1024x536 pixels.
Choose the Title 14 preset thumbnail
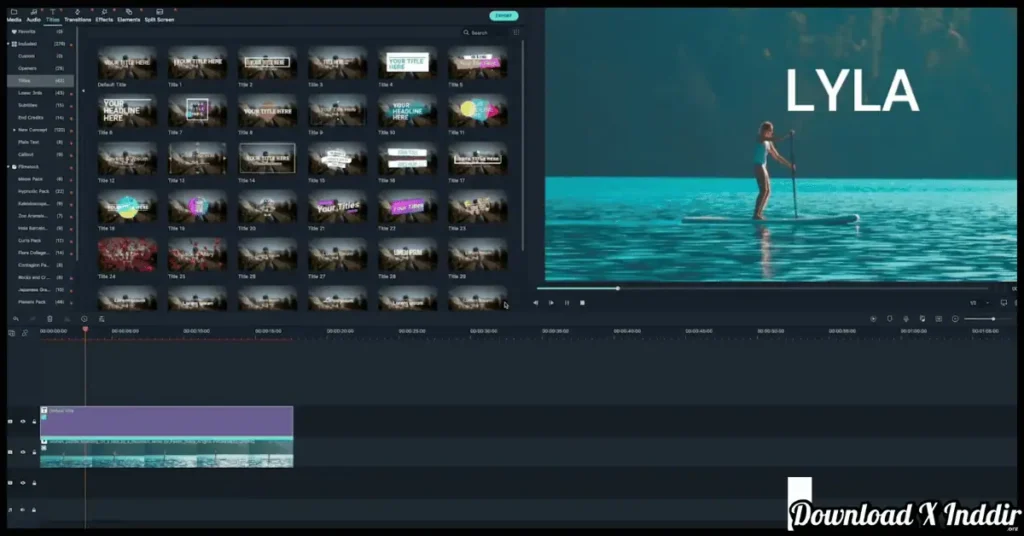(x=267, y=159)
